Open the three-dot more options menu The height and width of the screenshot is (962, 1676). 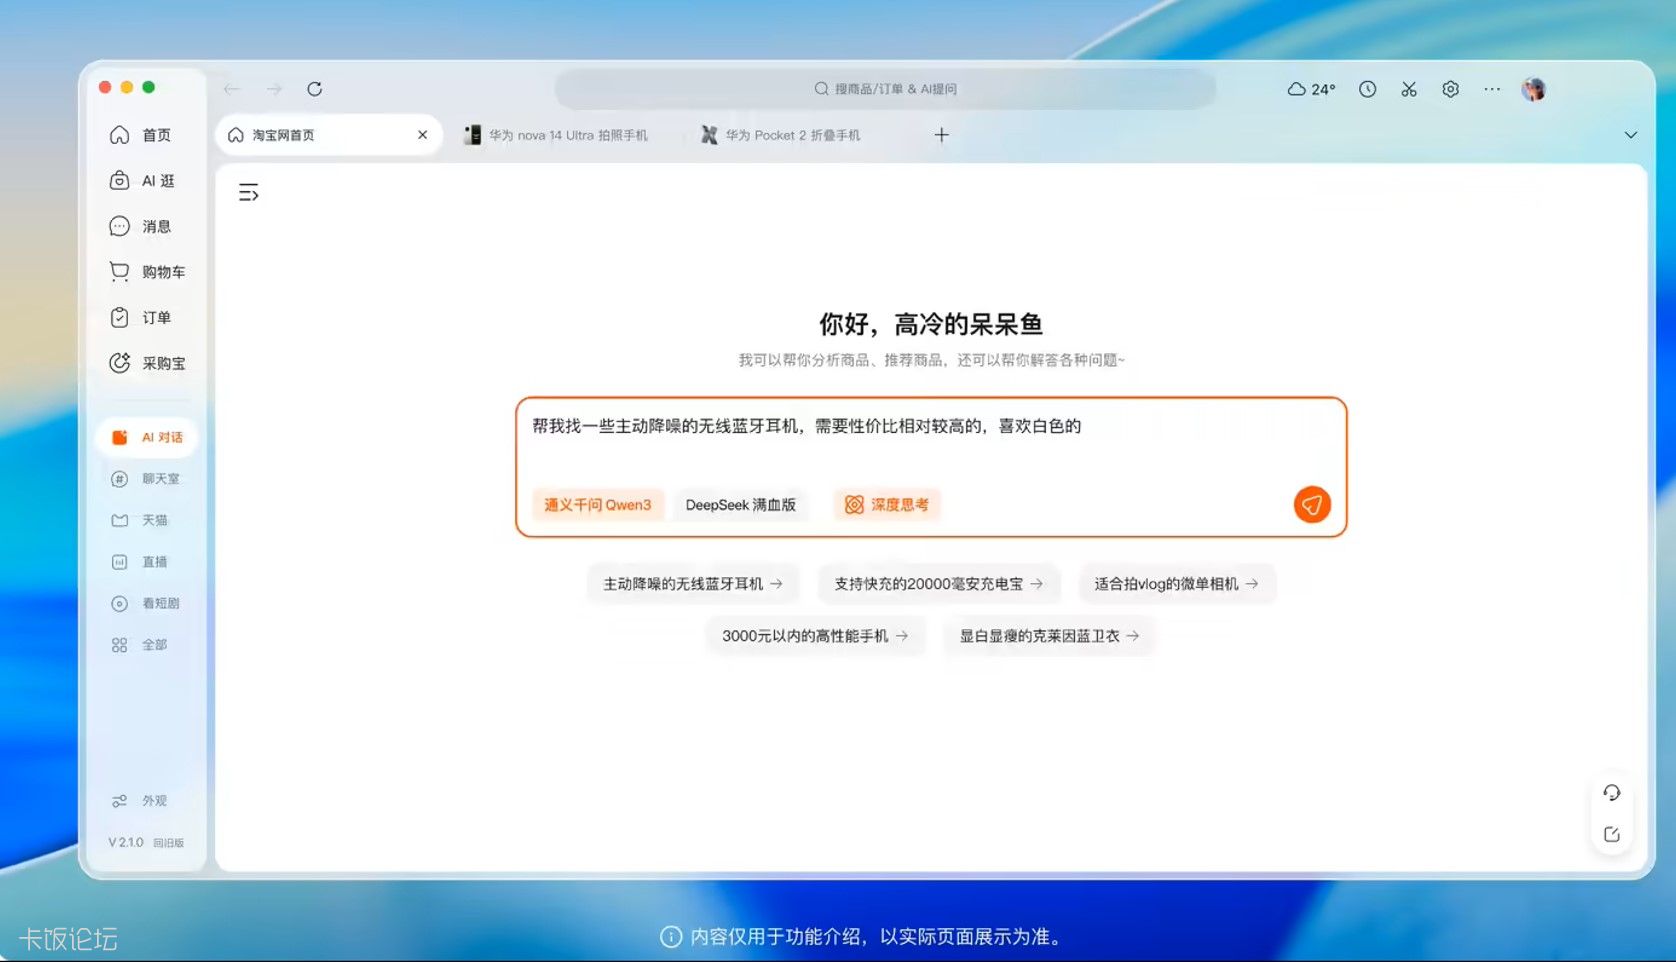click(1491, 89)
